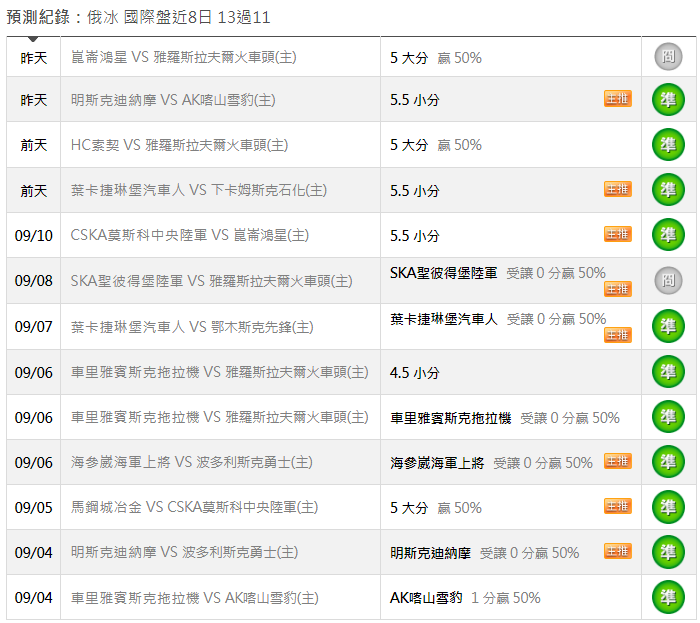This screenshot has height=623, width=700.
Task: Click 明斯克迪納摩 受讓 0 分贏 prediction
Action: (x=485, y=553)
